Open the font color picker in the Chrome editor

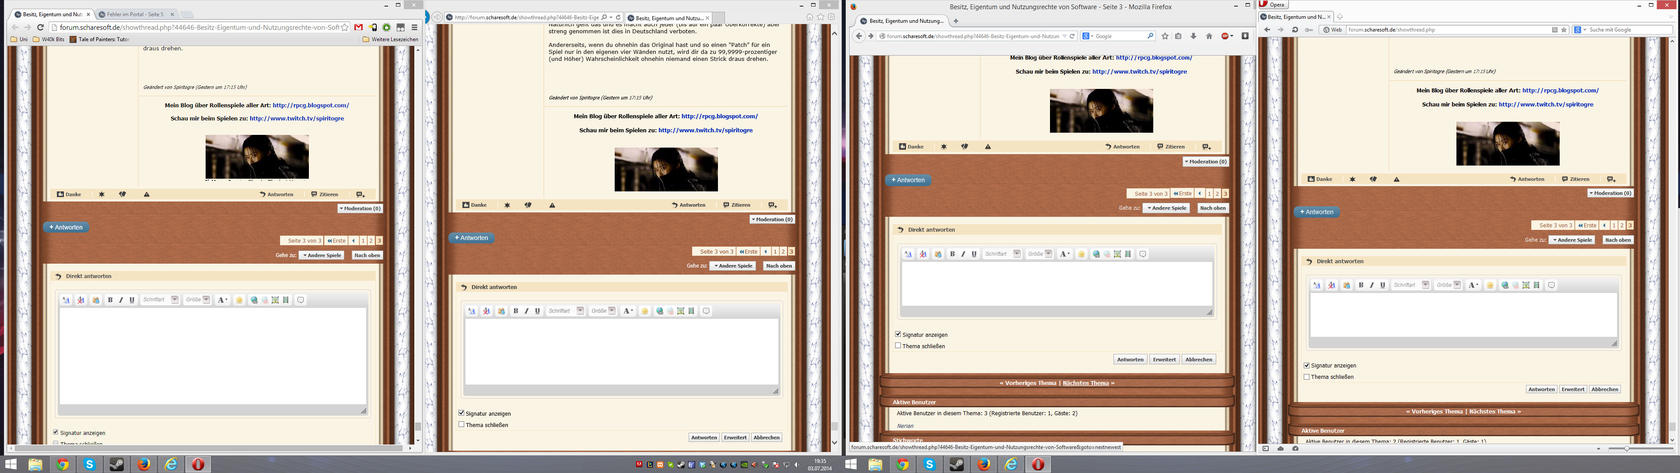coord(222,300)
